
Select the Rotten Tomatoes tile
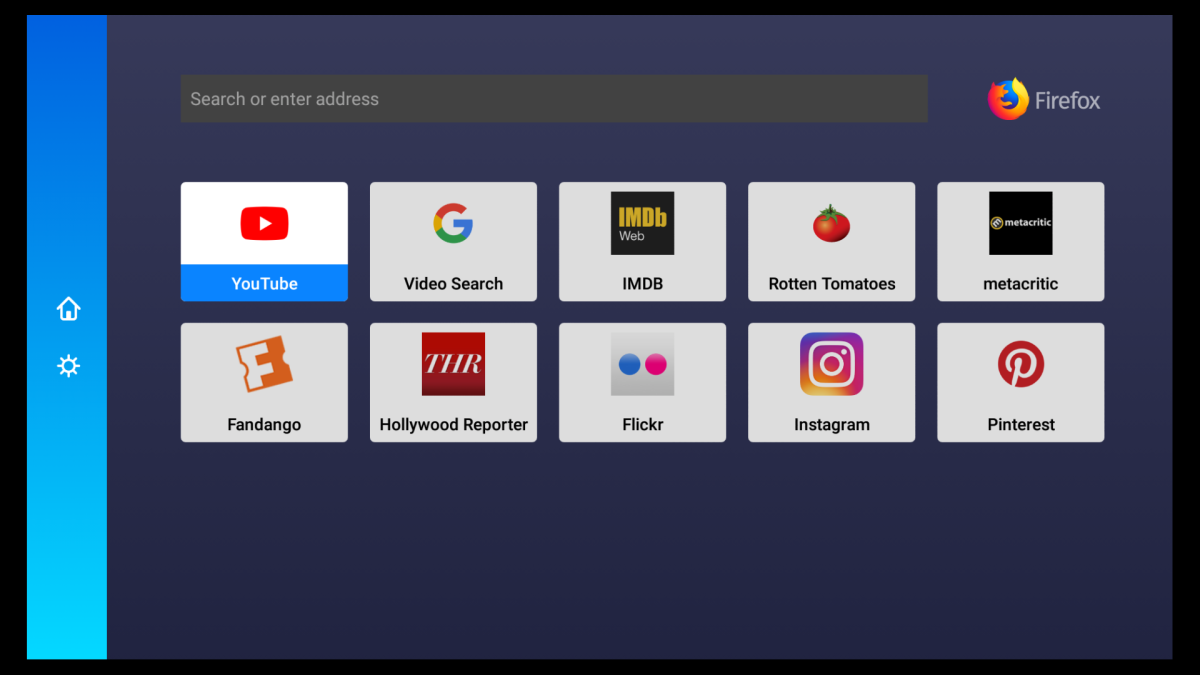[x=831, y=242]
